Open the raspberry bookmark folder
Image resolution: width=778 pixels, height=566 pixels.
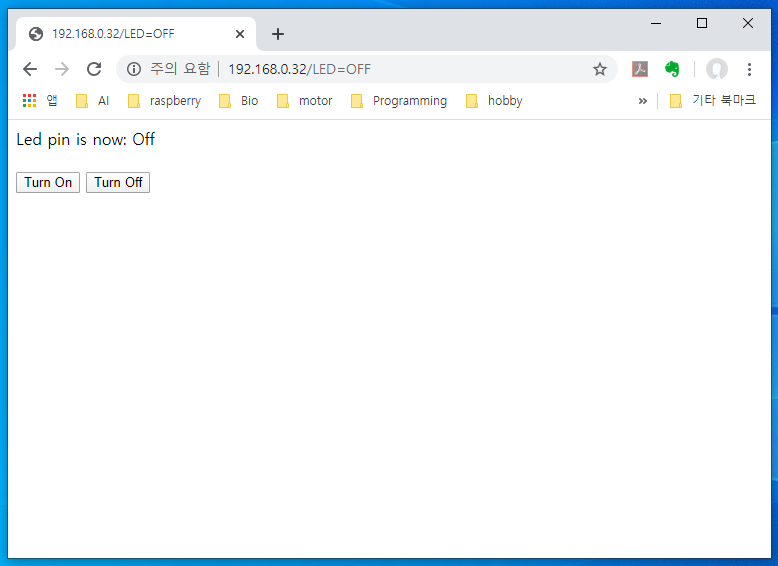pos(164,101)
